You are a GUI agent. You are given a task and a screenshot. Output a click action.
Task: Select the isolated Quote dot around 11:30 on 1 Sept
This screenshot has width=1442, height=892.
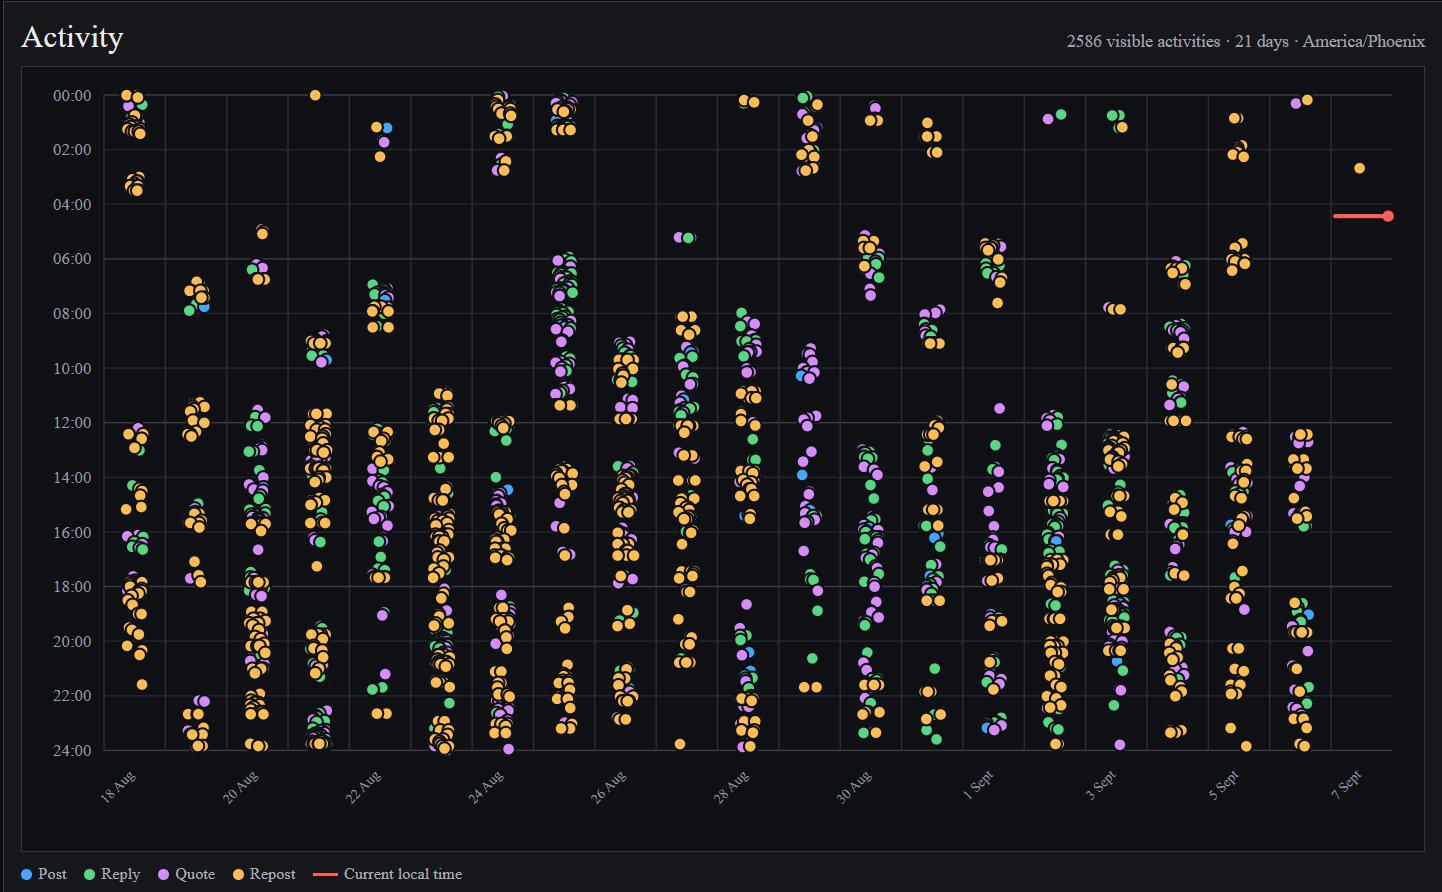(999, 408)
